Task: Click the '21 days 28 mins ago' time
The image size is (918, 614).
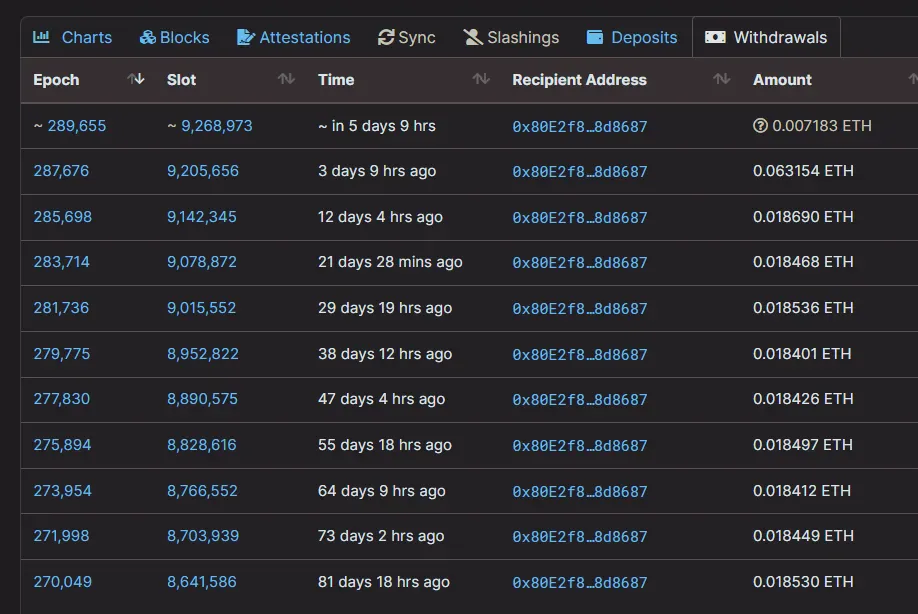Action: pyautogui.click(x=390, y=262)
